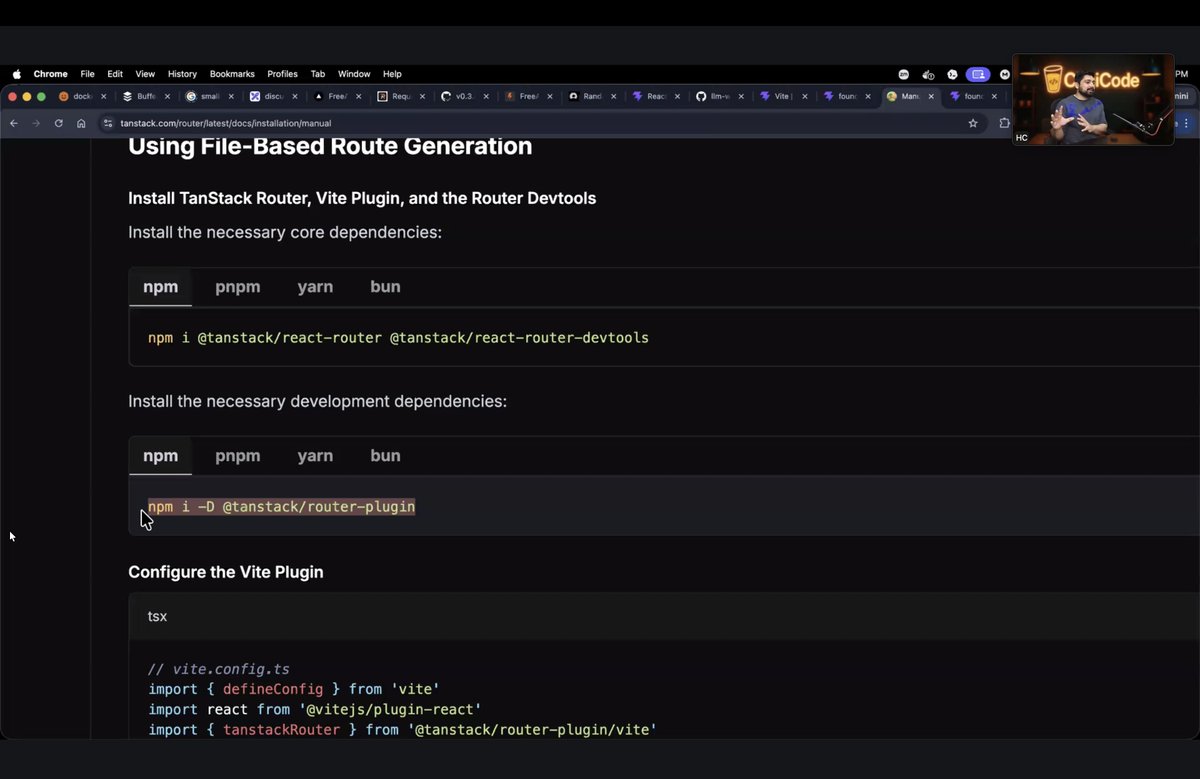Click the 'tsx' code block label

157,616
